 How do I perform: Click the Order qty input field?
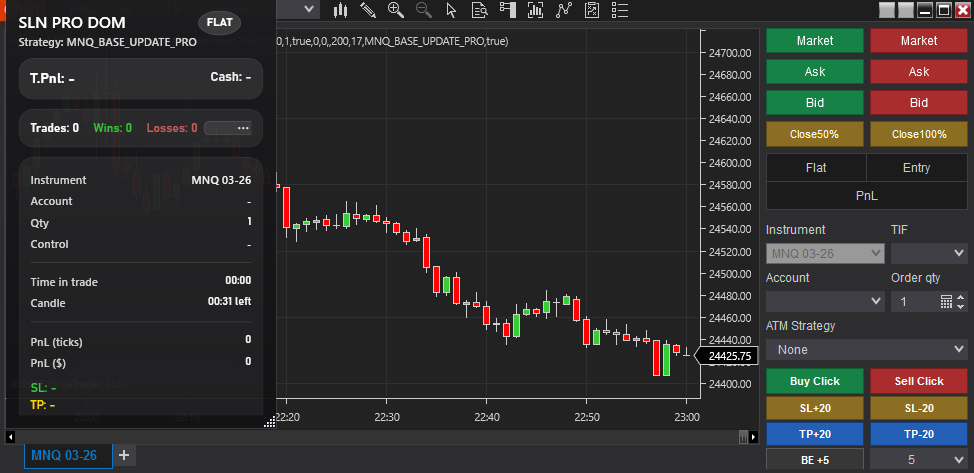point(913,301)
